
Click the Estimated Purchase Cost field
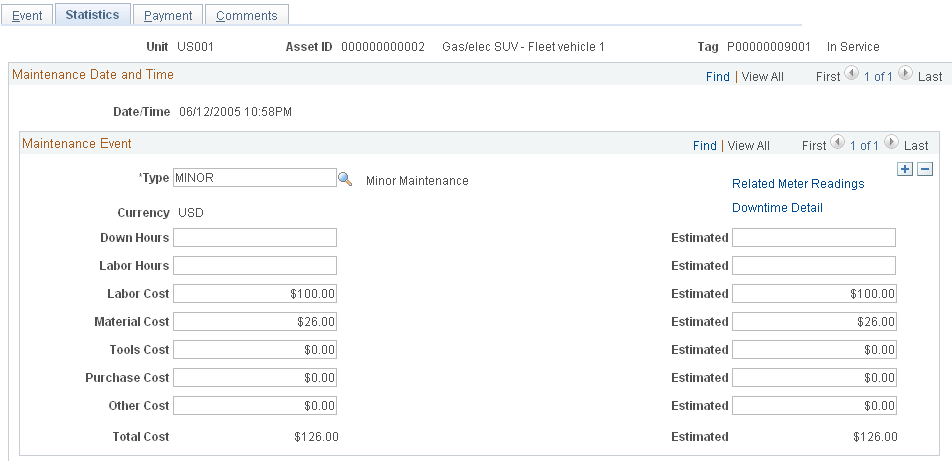tap(814, 377)
